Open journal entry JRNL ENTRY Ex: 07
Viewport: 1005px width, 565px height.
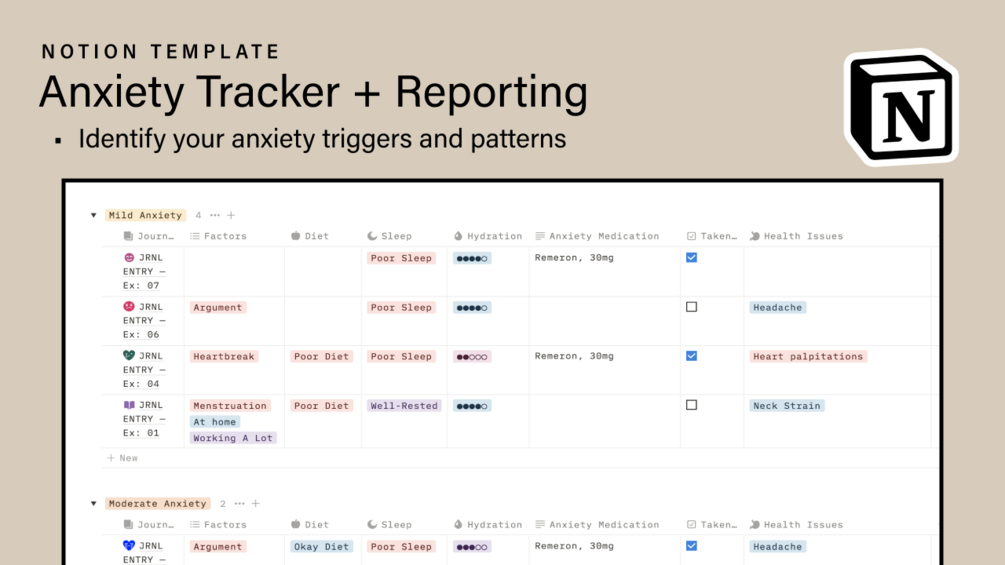tap(145, 272)
